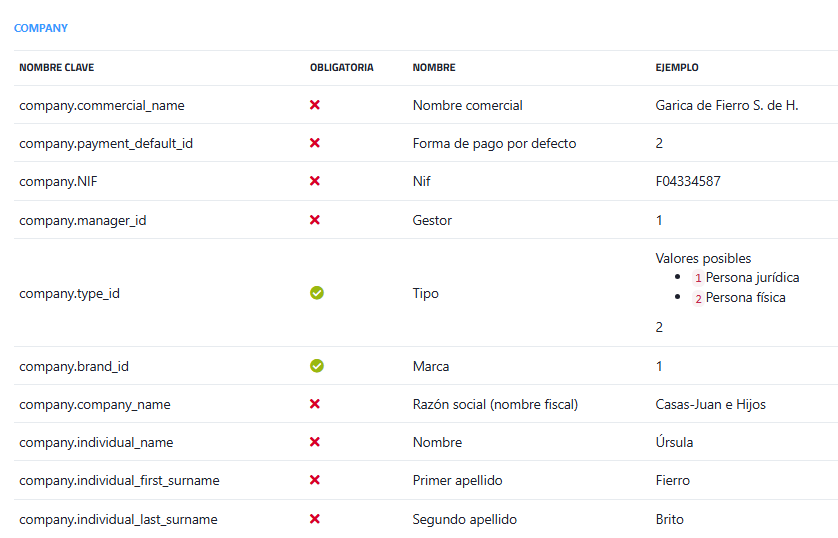Click the company.brand_id key name

(x=74, y=366)
